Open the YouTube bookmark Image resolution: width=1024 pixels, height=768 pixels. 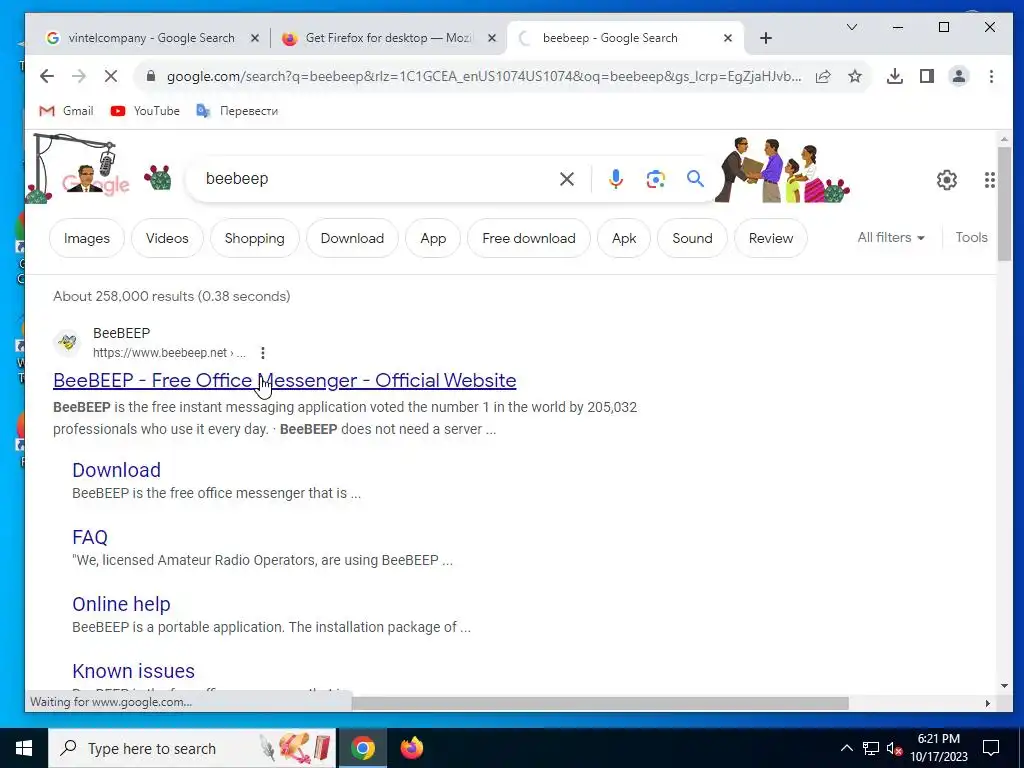pyautogui.click(x=145, y=111)
